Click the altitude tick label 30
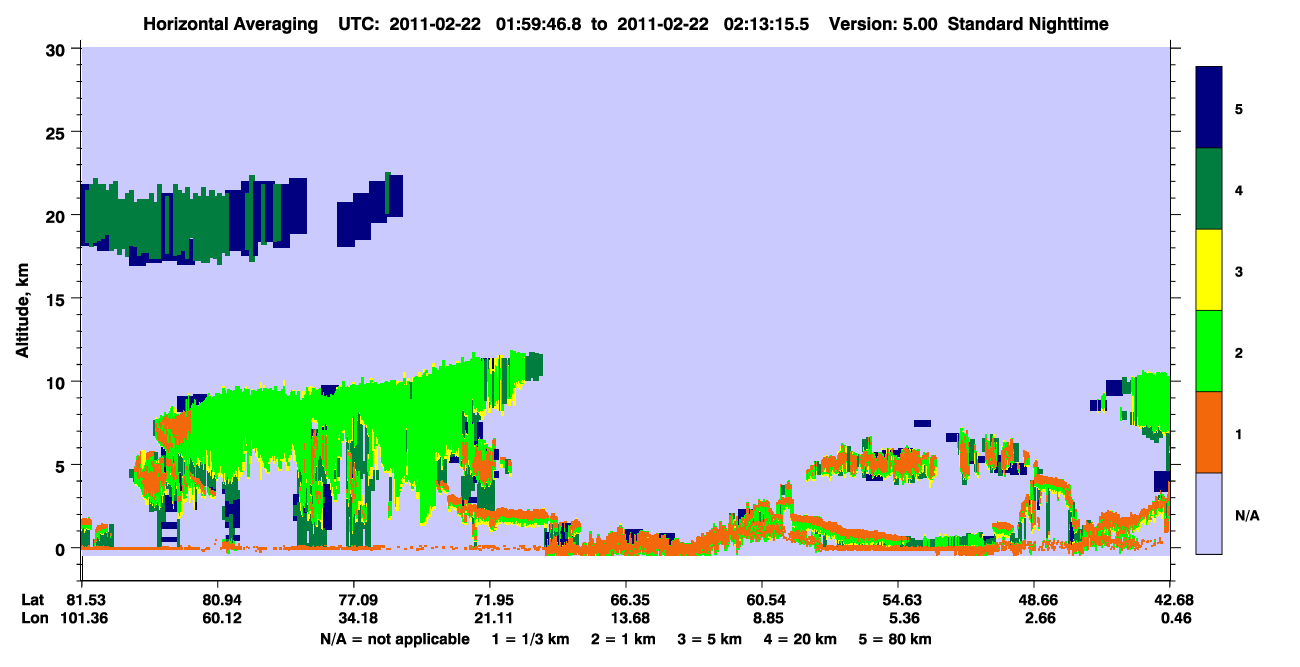Image resolution: width=1300 pixels, height=667 pixels. [x=57, y=49]
